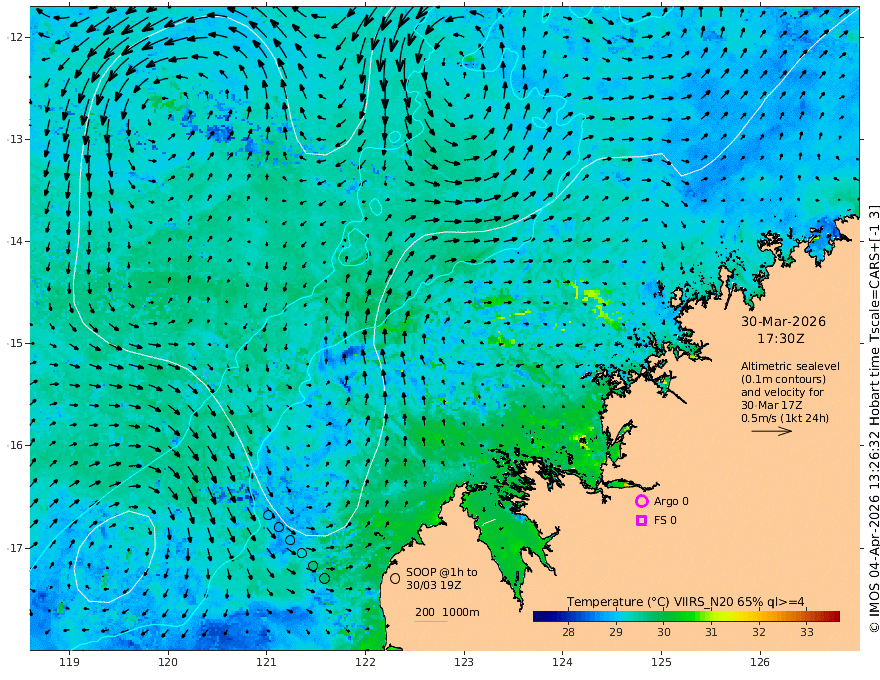The width and height of the screenshot is (880, 680).
Task: Click the '30-Mar-2026' date label
Action: click(x=783, y=321)
